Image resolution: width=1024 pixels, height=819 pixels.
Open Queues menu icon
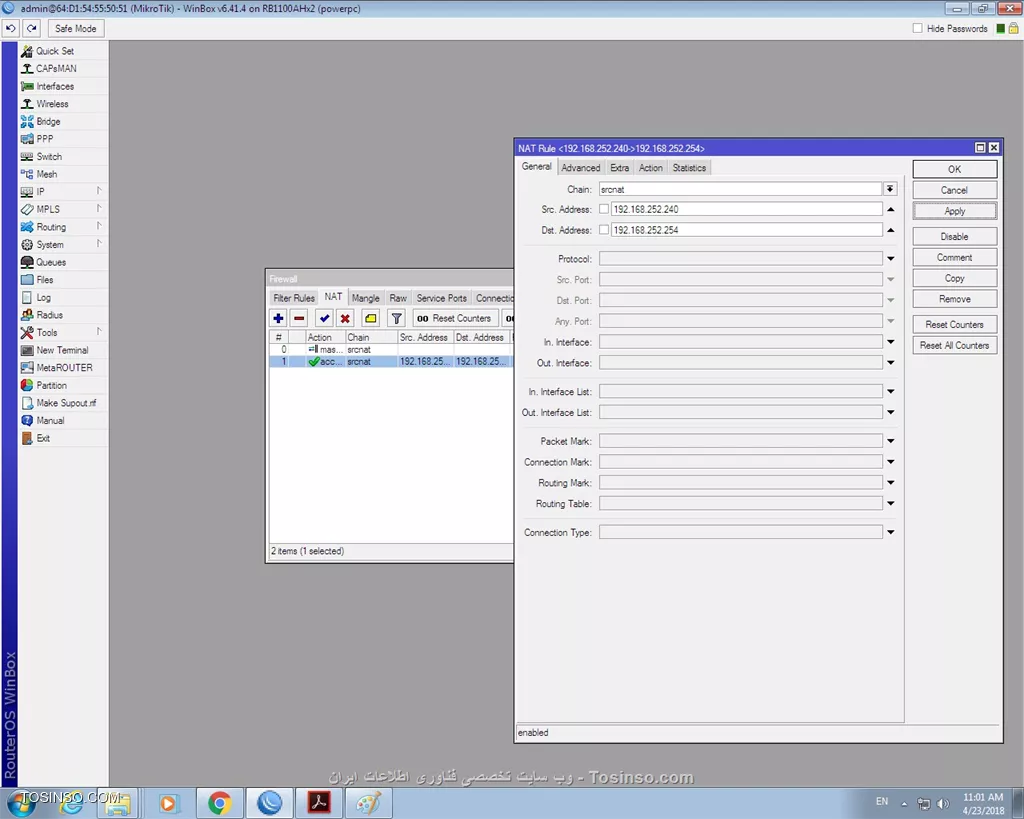point(27,263)
